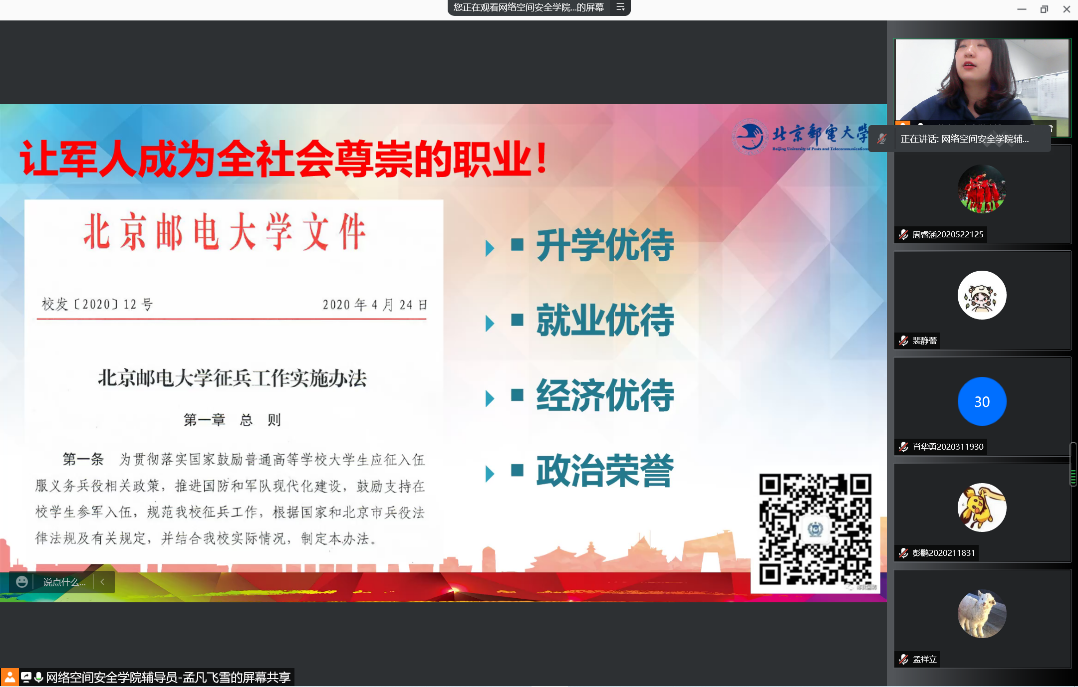
Task: Click the "说点什么..." chat input field
Action: point(64,582)
